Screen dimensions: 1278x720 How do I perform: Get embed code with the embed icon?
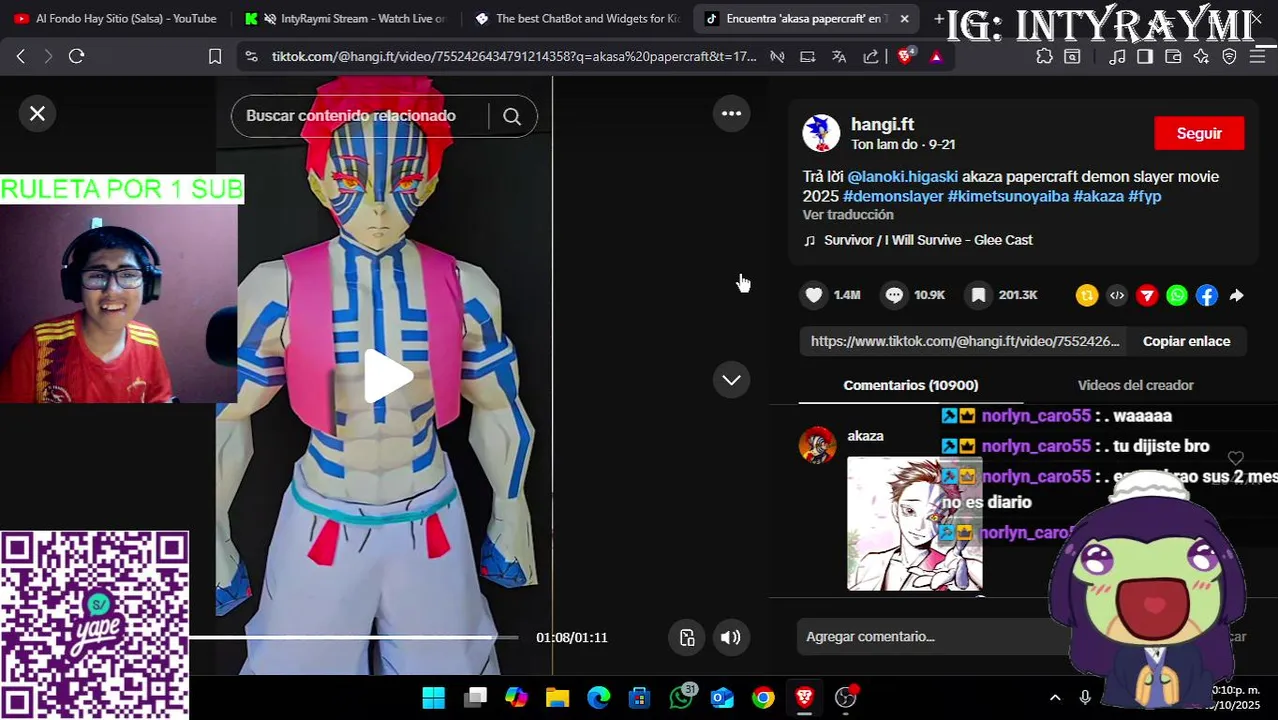(x=1117, y=295)
